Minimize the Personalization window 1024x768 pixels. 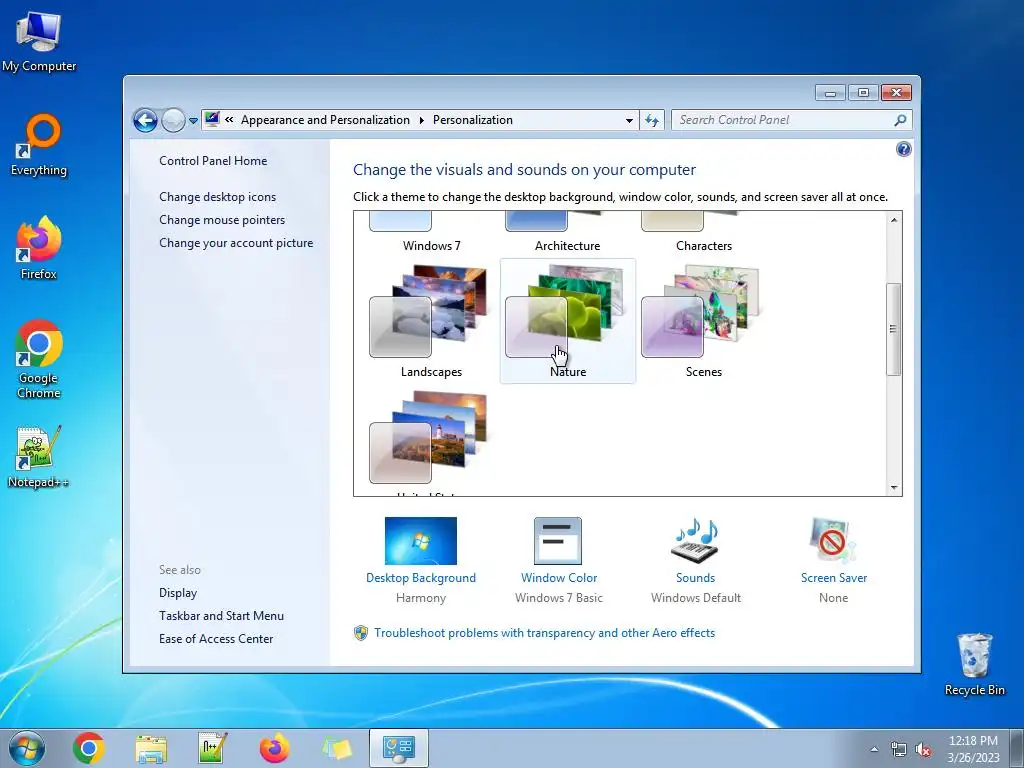[830, 93]
